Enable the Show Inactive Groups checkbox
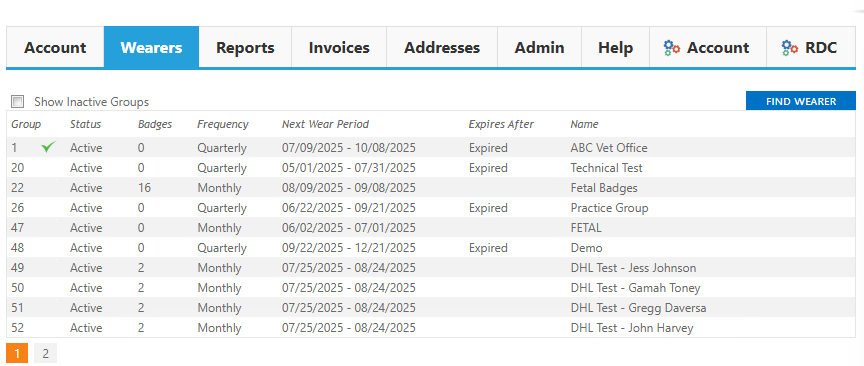Image resolution: width=864 pixels, height=366 pixels. pyautogui.click(x=18, y=102)
